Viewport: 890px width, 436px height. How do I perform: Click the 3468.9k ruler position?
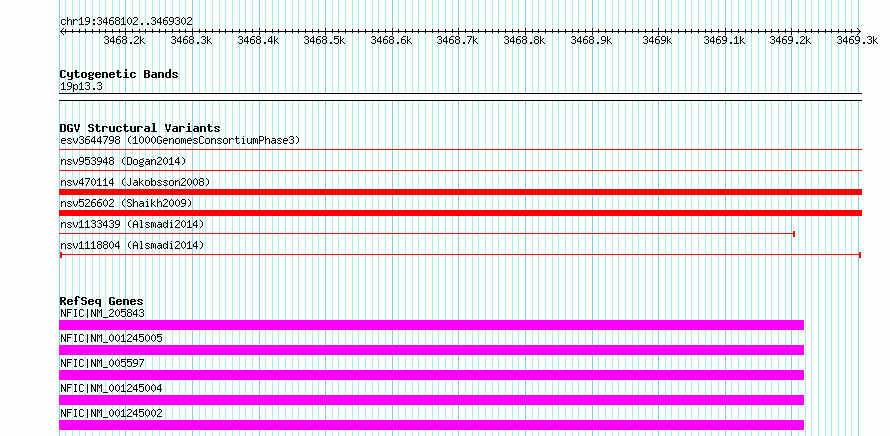tap(591, 40)
